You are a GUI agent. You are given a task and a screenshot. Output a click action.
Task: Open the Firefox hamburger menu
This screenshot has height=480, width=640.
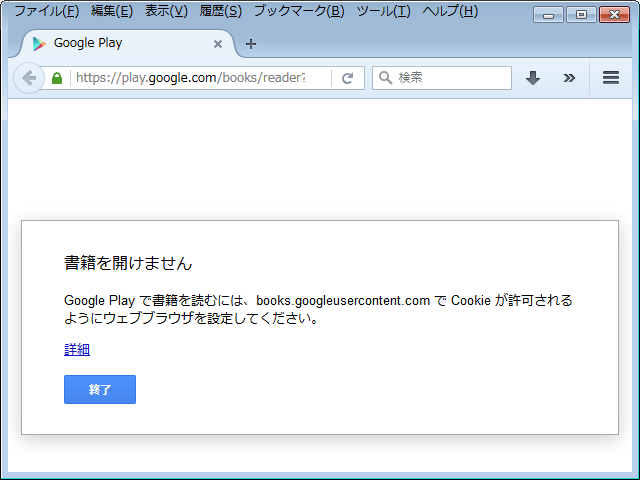[611, 78]
